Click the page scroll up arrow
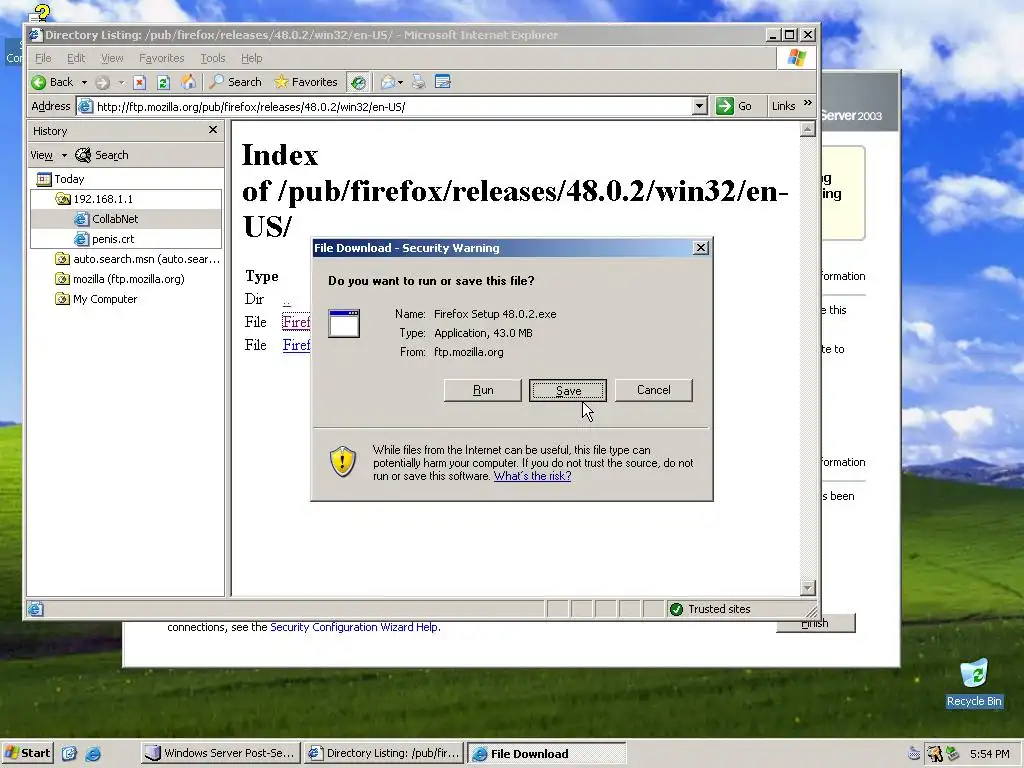This screenshot has height=768, width=1024. click(808, 129)
